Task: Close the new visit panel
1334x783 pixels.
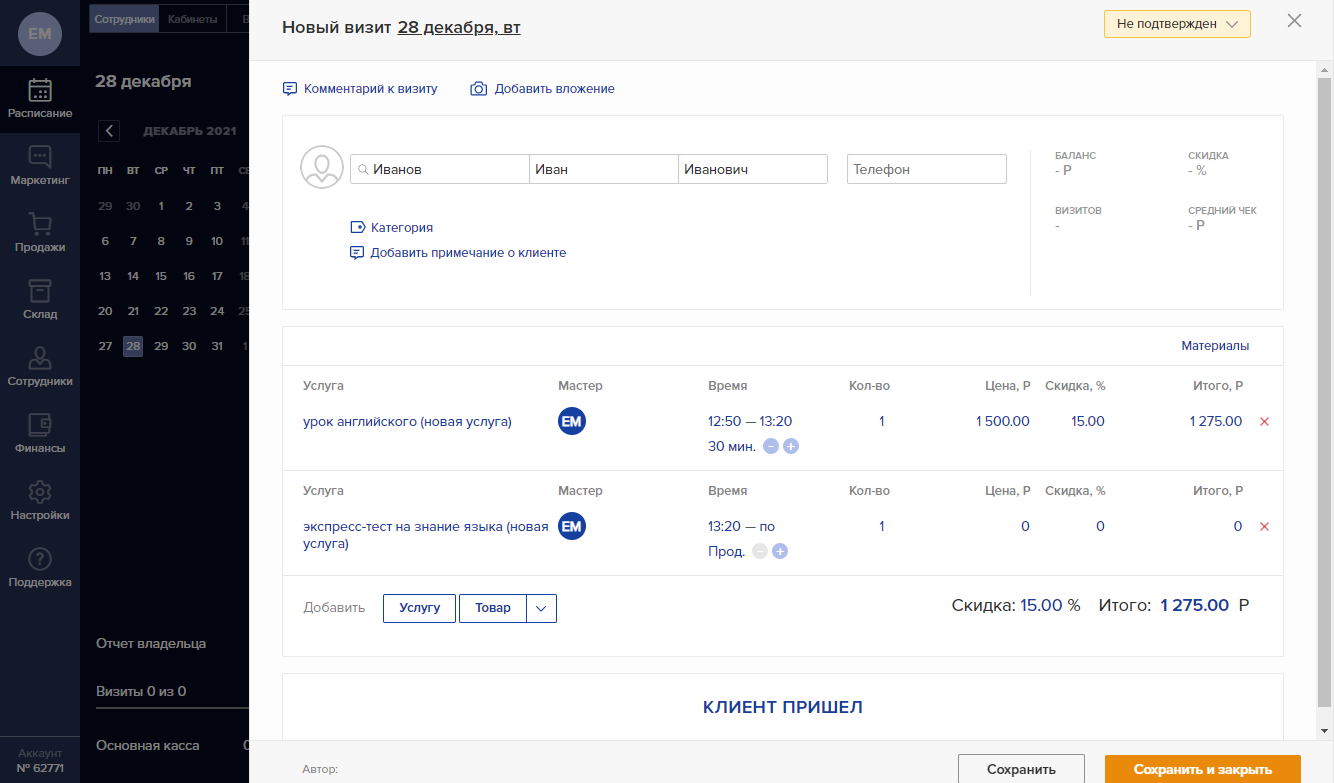Action: pyautogui.click(x=1295, y=21)
